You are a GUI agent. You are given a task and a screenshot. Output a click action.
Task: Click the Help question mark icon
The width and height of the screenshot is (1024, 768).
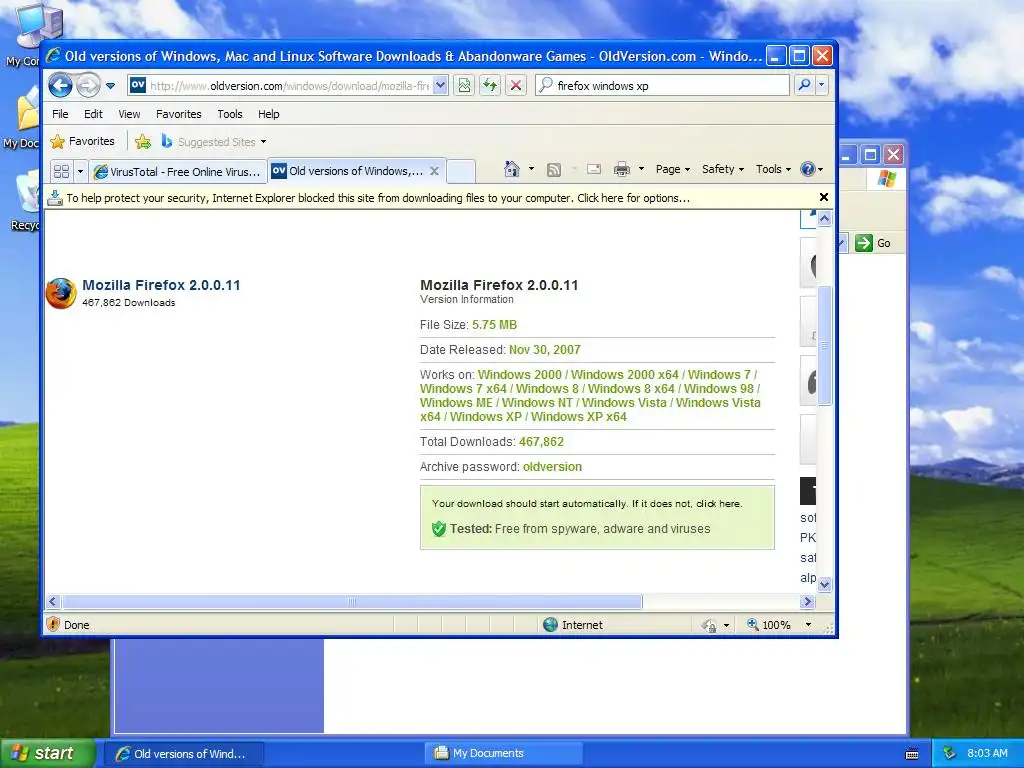(x=808, y=169)
